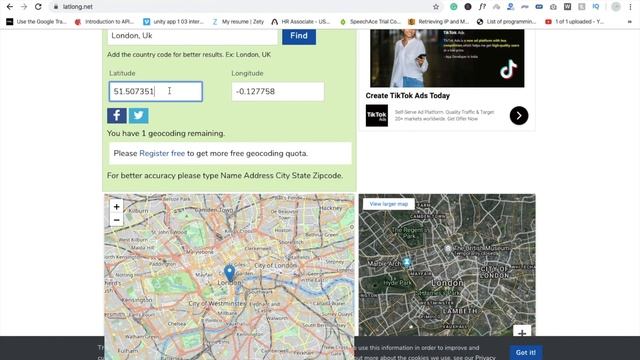
Task: Click the blue Find button
Action: click(x=299, y=36)
